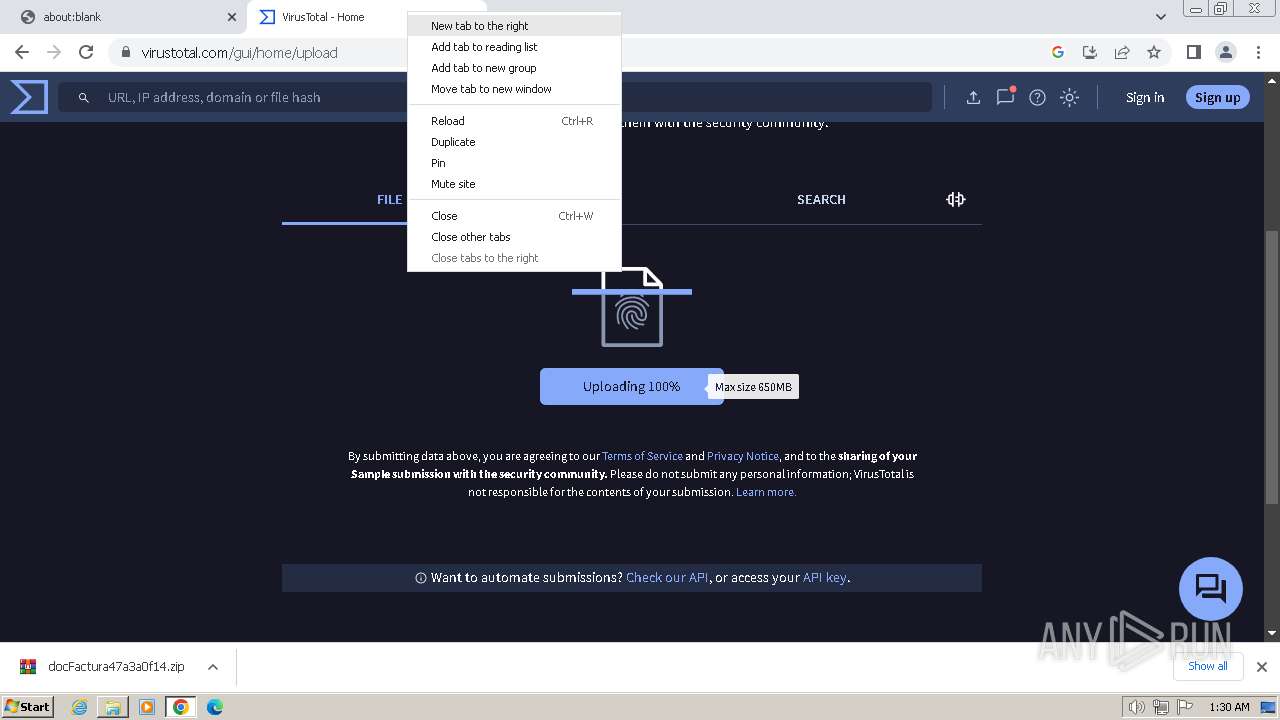Toggle the light/dark theme sun icon

pyautogui.click(x=1069, y=97)
